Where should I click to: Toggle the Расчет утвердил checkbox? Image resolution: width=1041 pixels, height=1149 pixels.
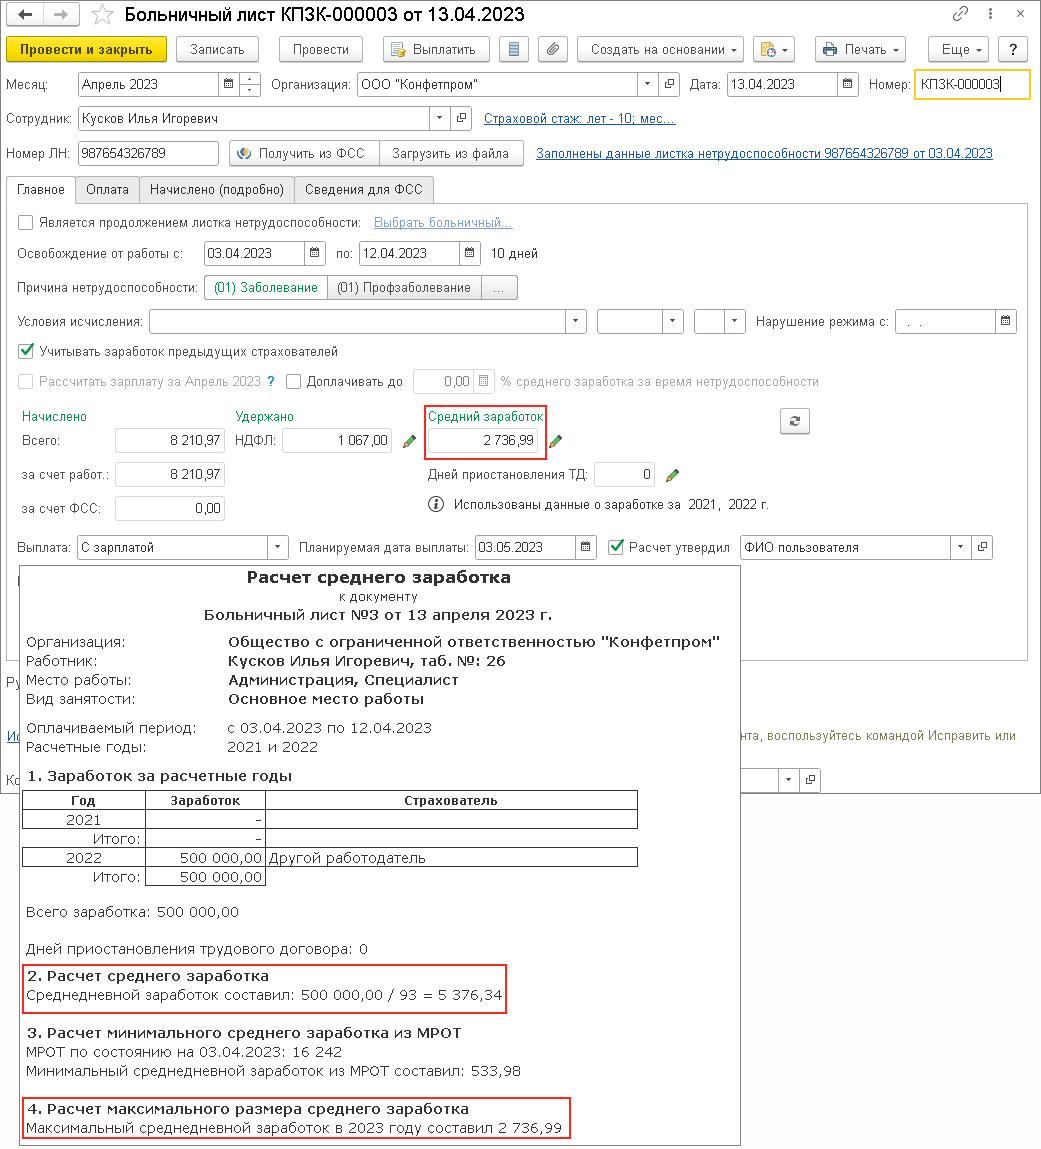[616, 547]
